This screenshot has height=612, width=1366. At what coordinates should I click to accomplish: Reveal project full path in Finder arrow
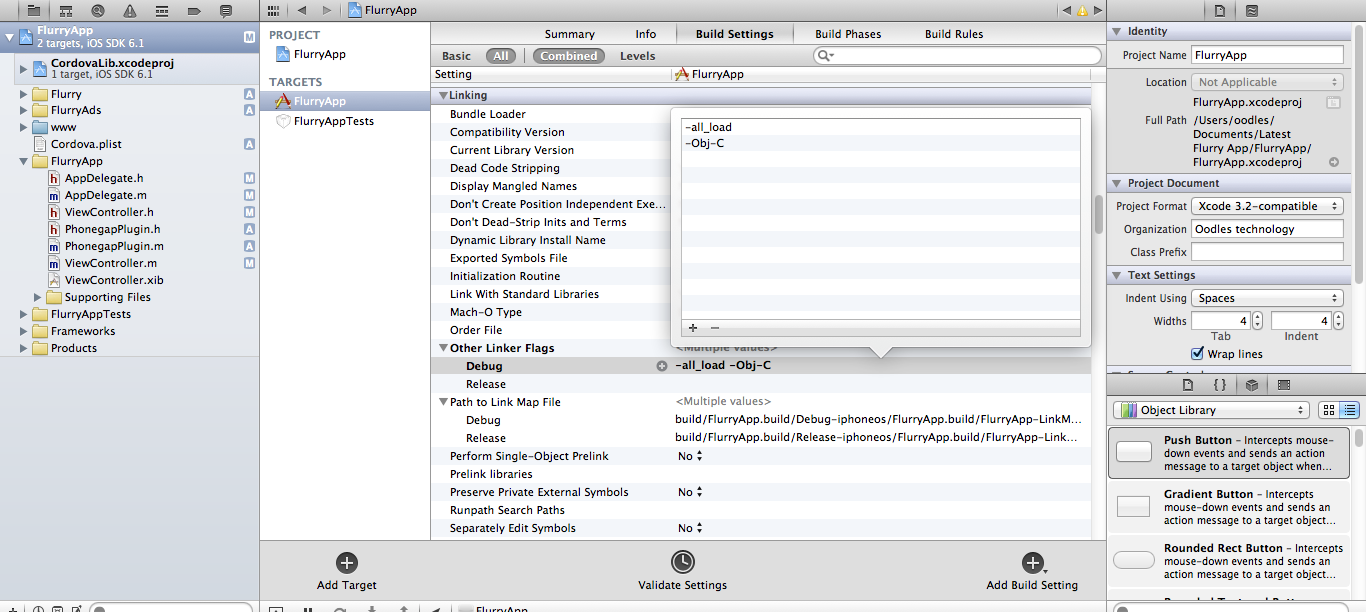[1334, 162]
